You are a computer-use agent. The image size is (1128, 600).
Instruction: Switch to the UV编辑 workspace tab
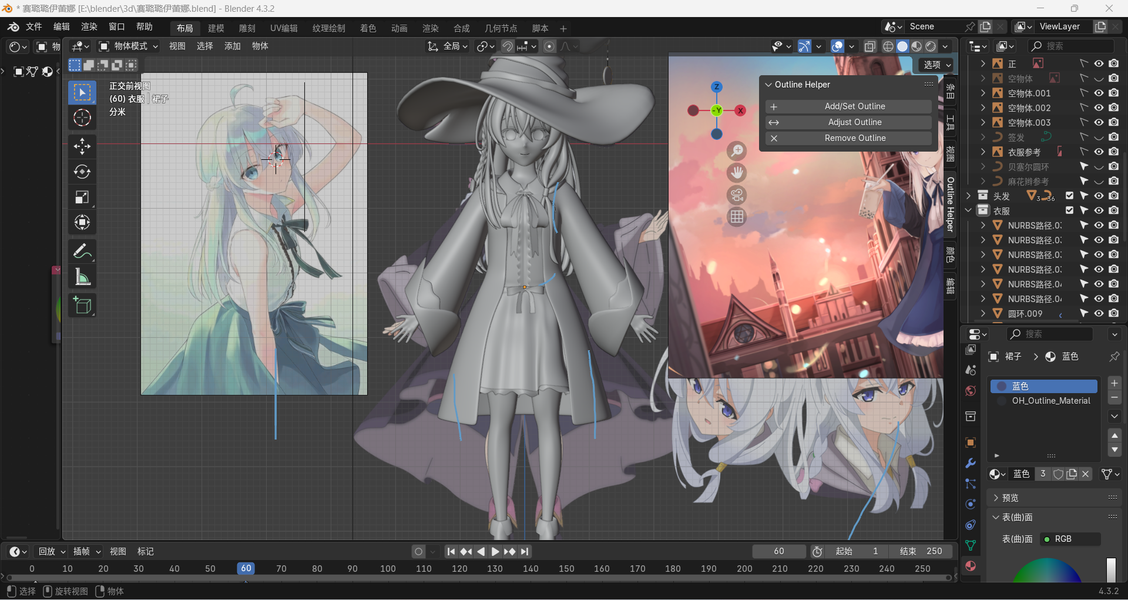click(x=283, y=28)
